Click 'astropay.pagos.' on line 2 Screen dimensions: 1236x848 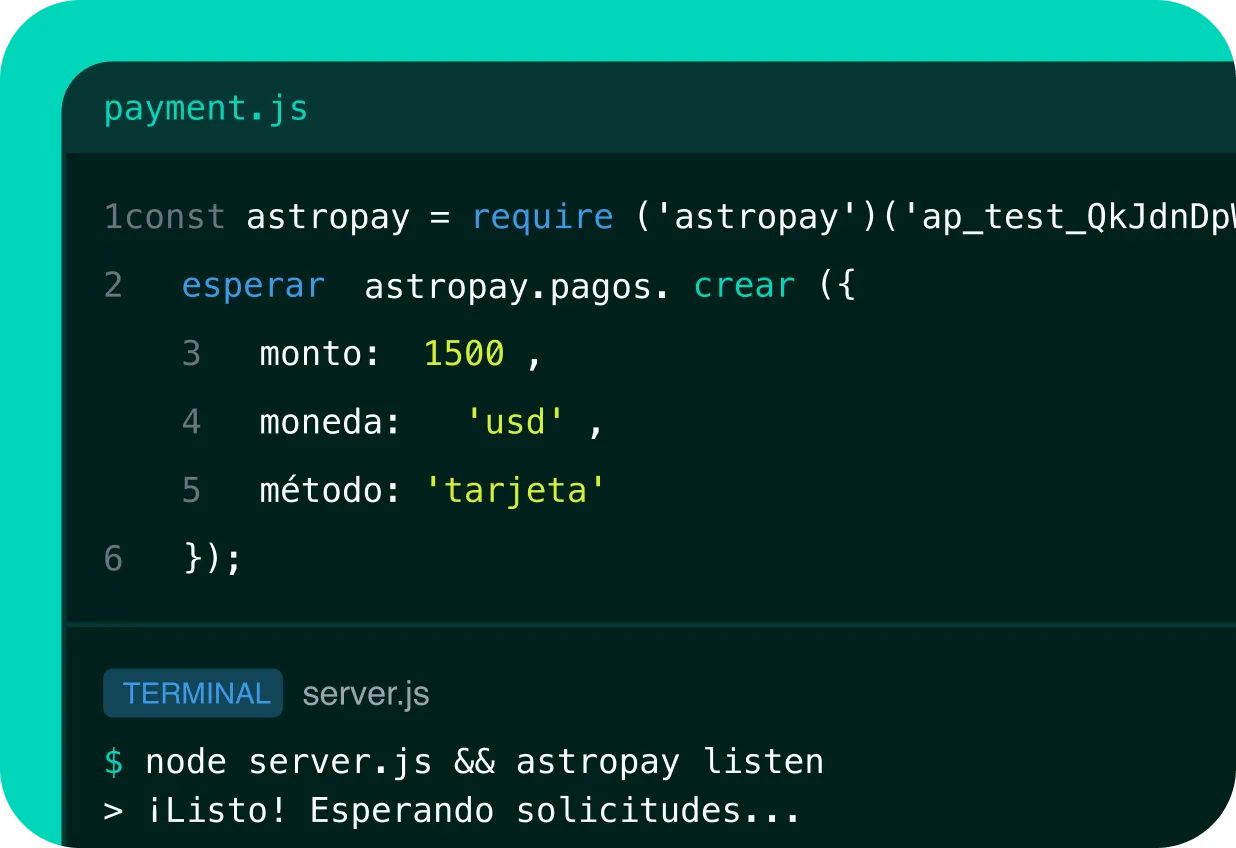click(x=516, y=286)
